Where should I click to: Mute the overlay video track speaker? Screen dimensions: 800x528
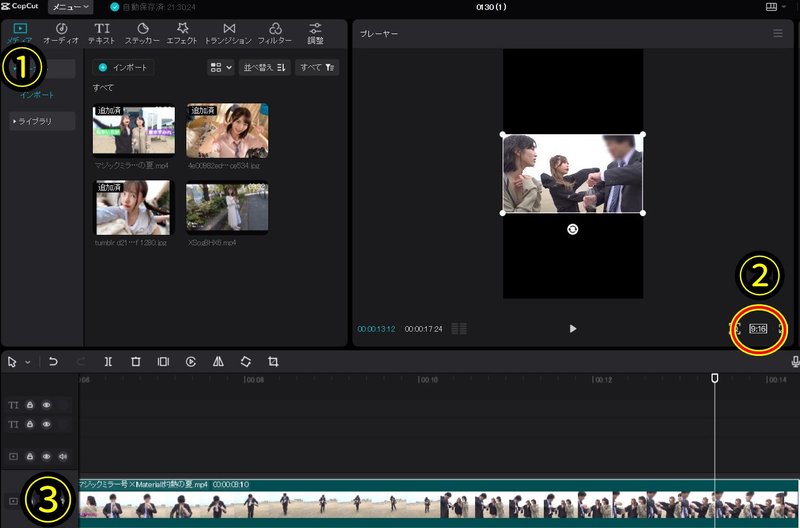pos(63,457)
